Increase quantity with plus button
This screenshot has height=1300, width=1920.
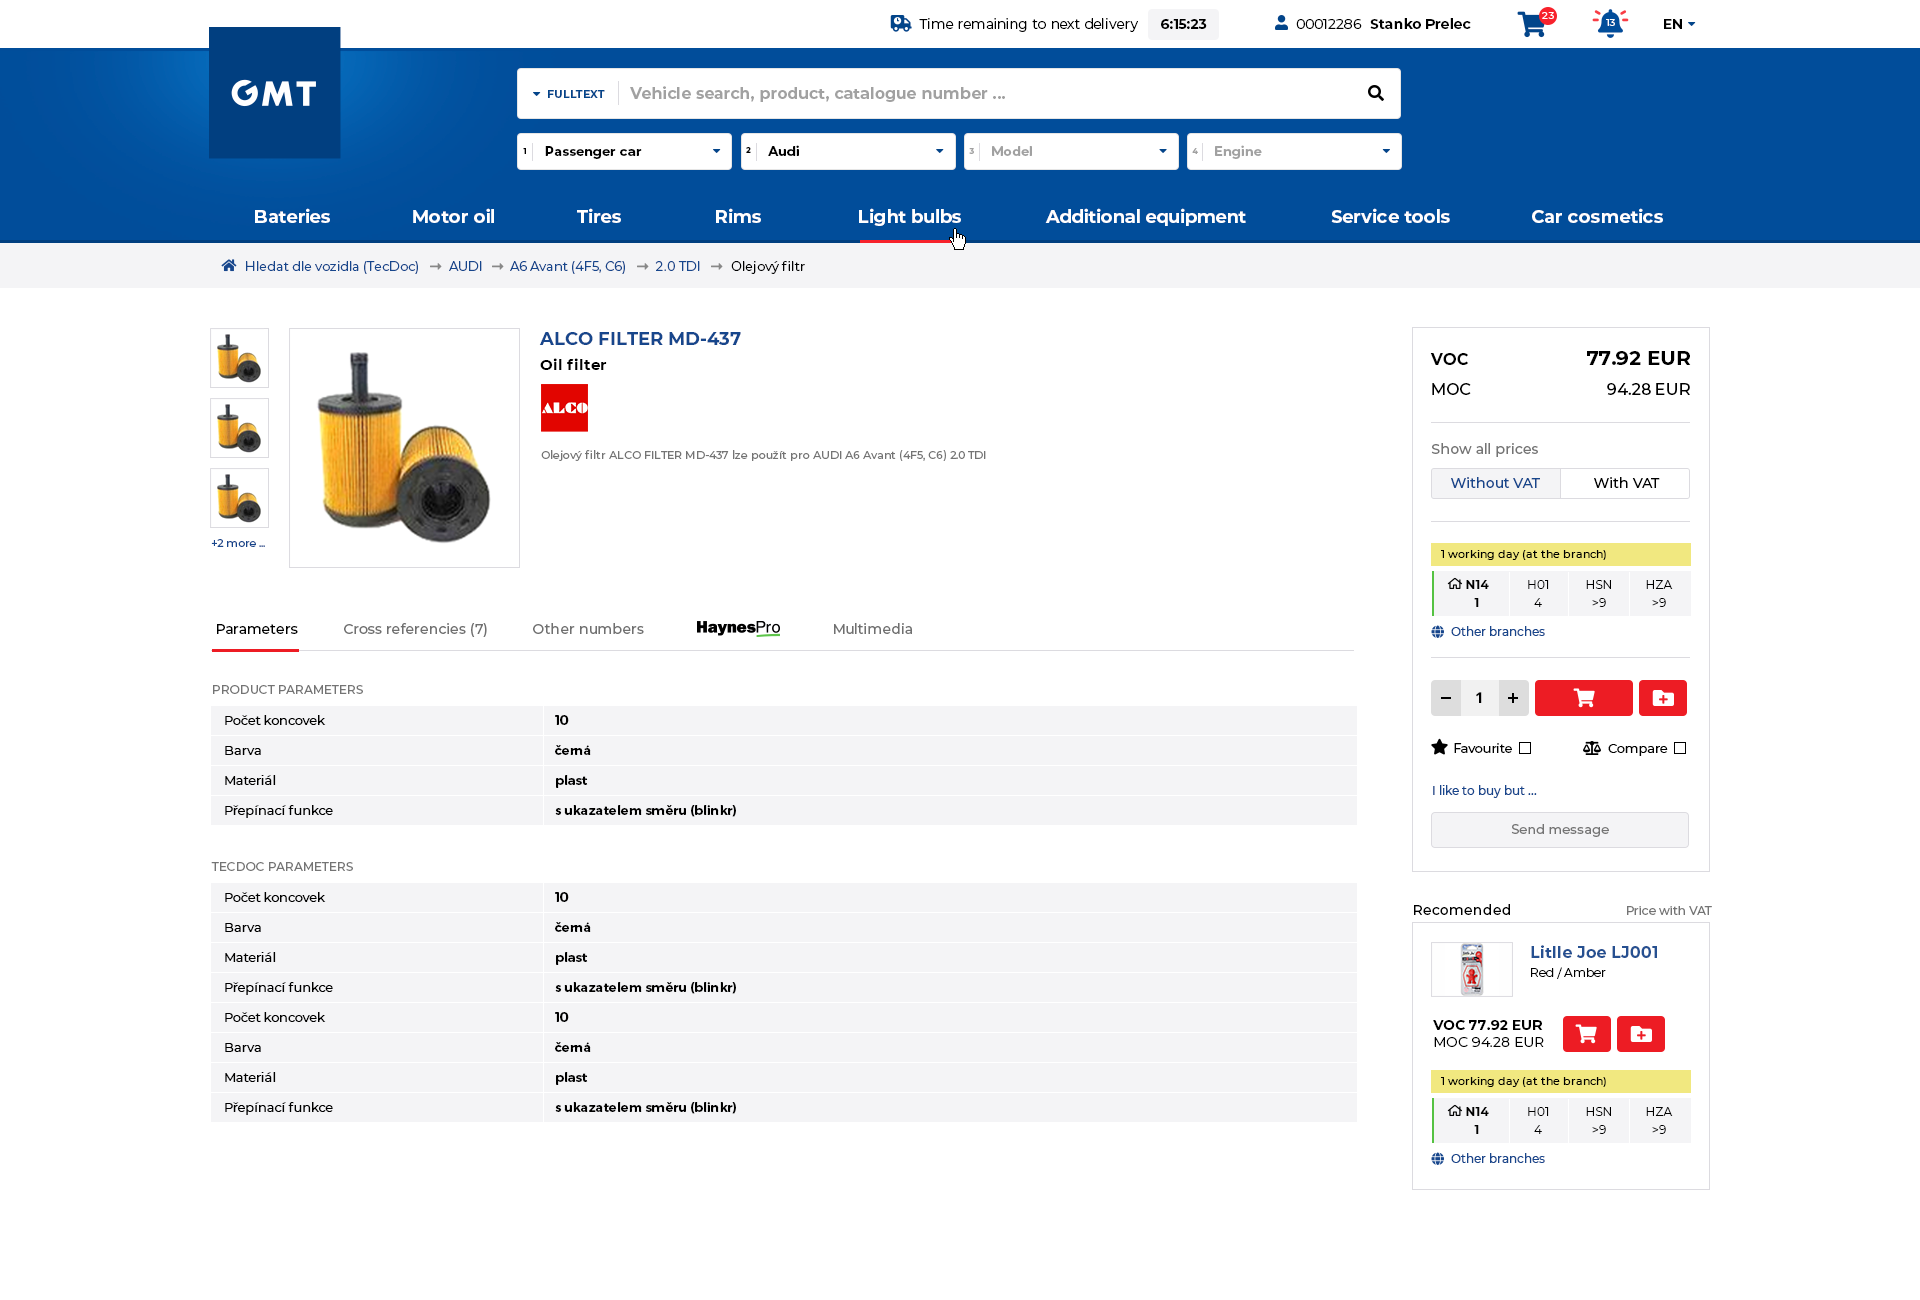click(x=1513, y=698)
